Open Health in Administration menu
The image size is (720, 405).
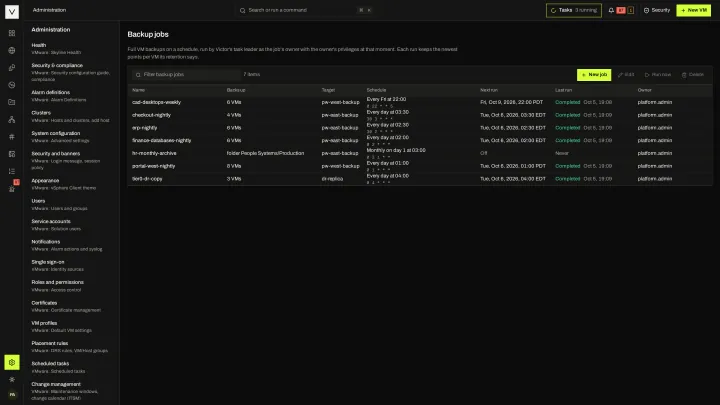(71, 49)
